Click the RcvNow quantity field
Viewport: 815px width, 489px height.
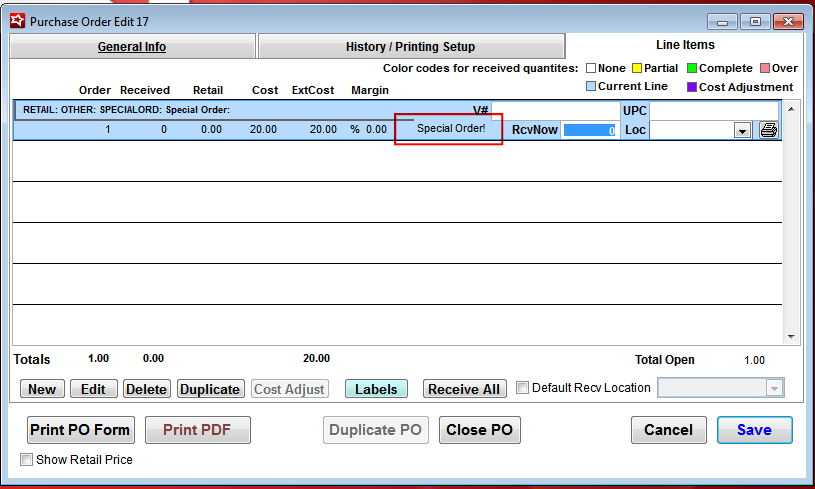(x=590, y=130)
